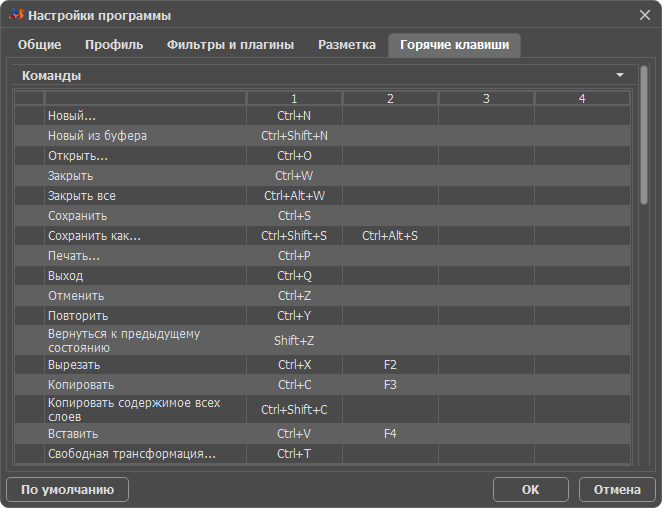Screen dimensions: 662x508
Task: Click the empty column 2 cell of Новый...
Action: point(390,116)
